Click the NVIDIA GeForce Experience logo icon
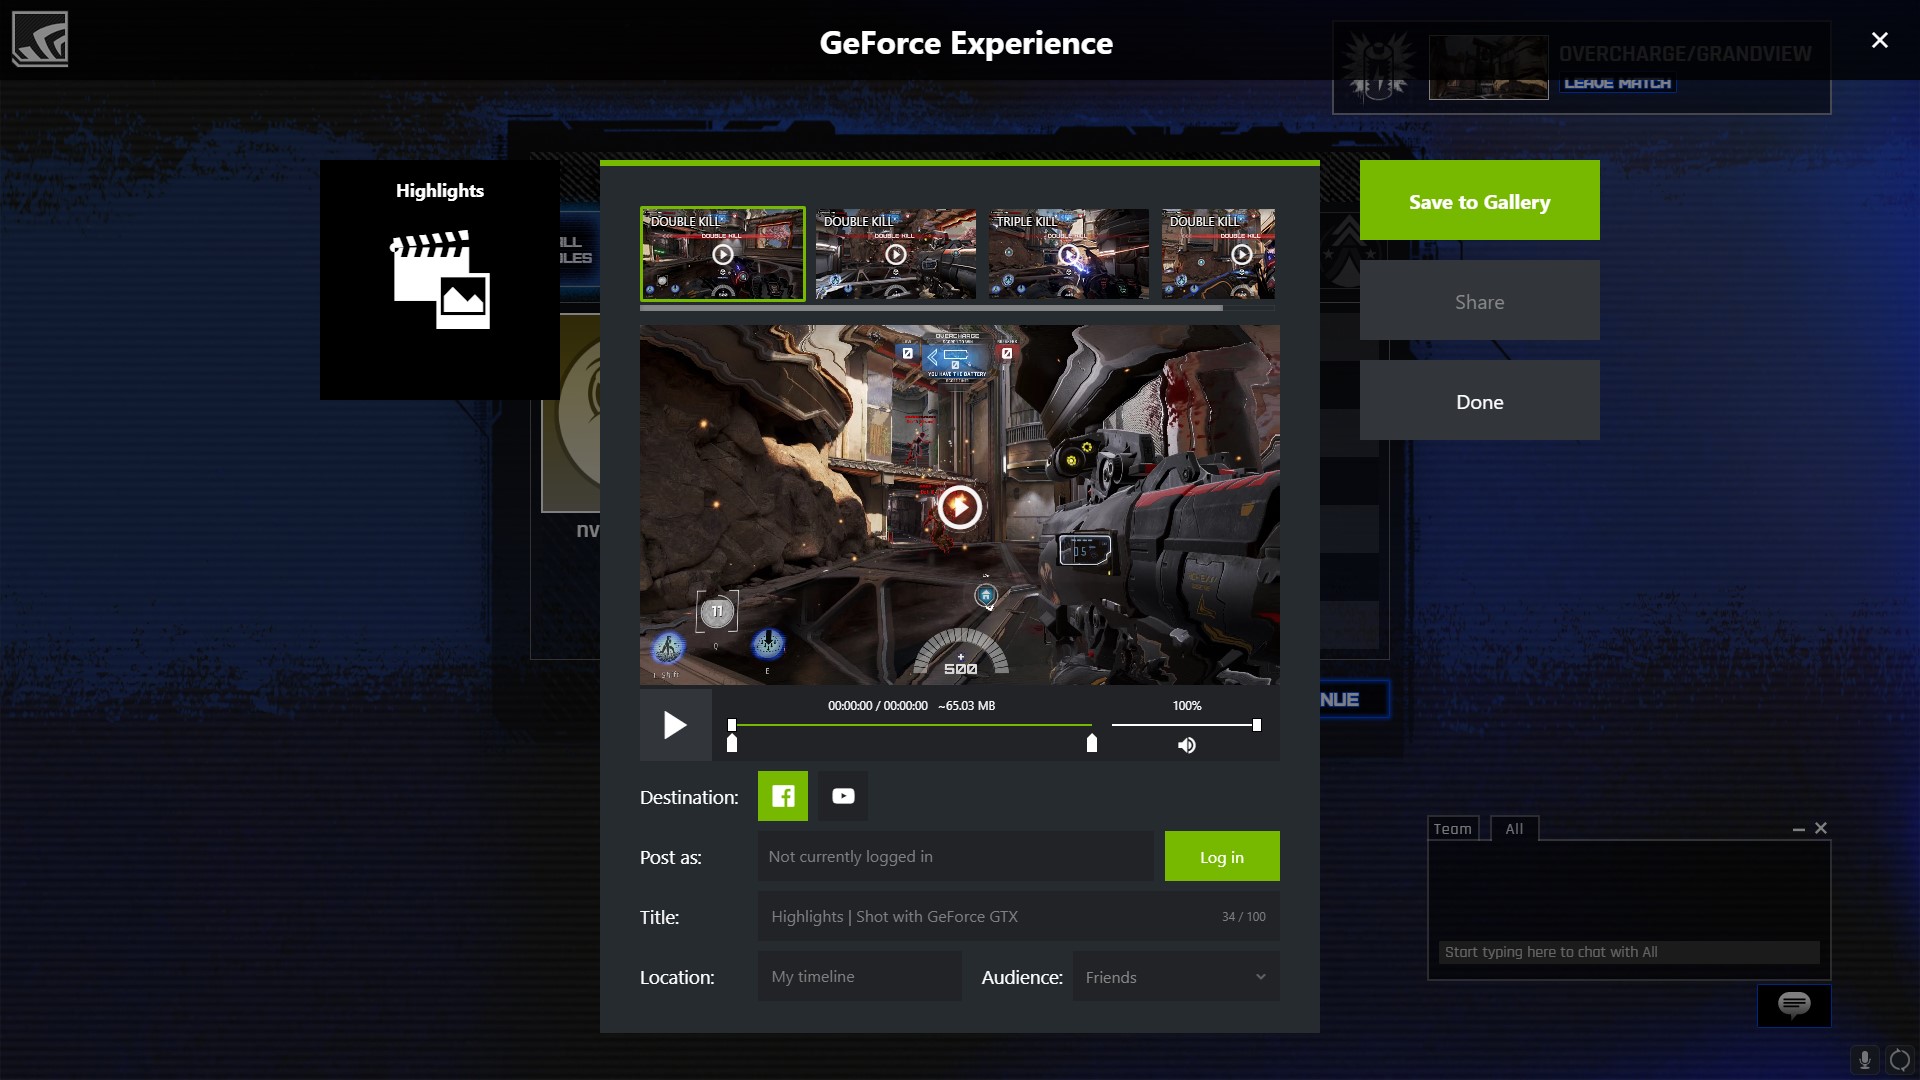Screen dimensions: 1920x1080 coord(40,38)
